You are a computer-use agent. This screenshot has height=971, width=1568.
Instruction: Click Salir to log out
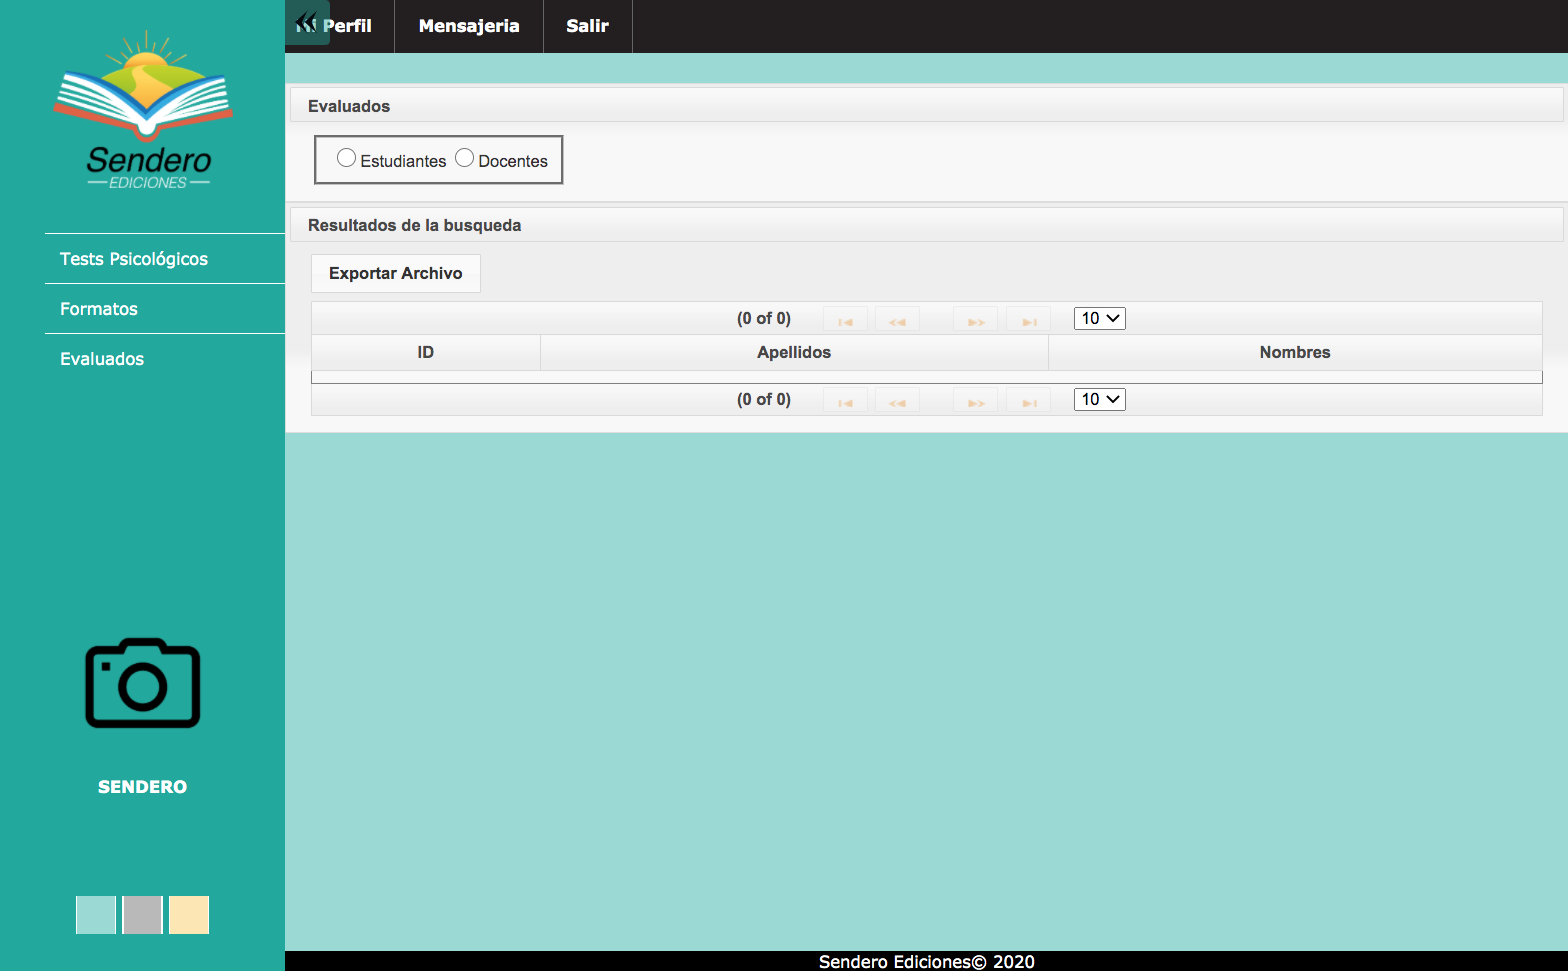(x=587, y=26)
